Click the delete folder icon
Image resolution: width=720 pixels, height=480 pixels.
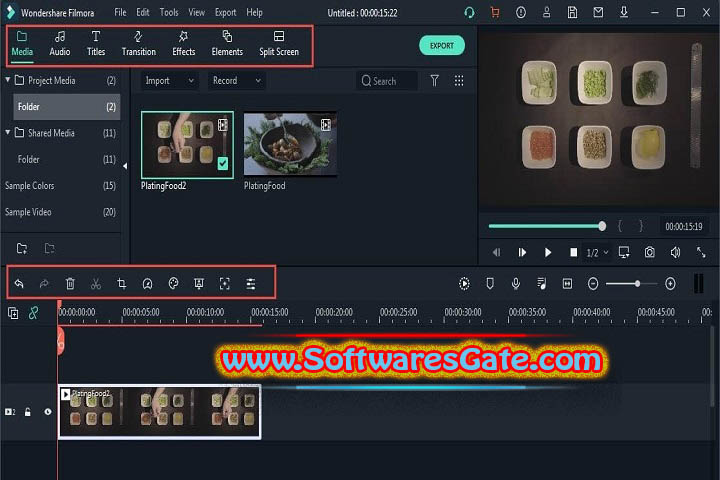(50, 248)
